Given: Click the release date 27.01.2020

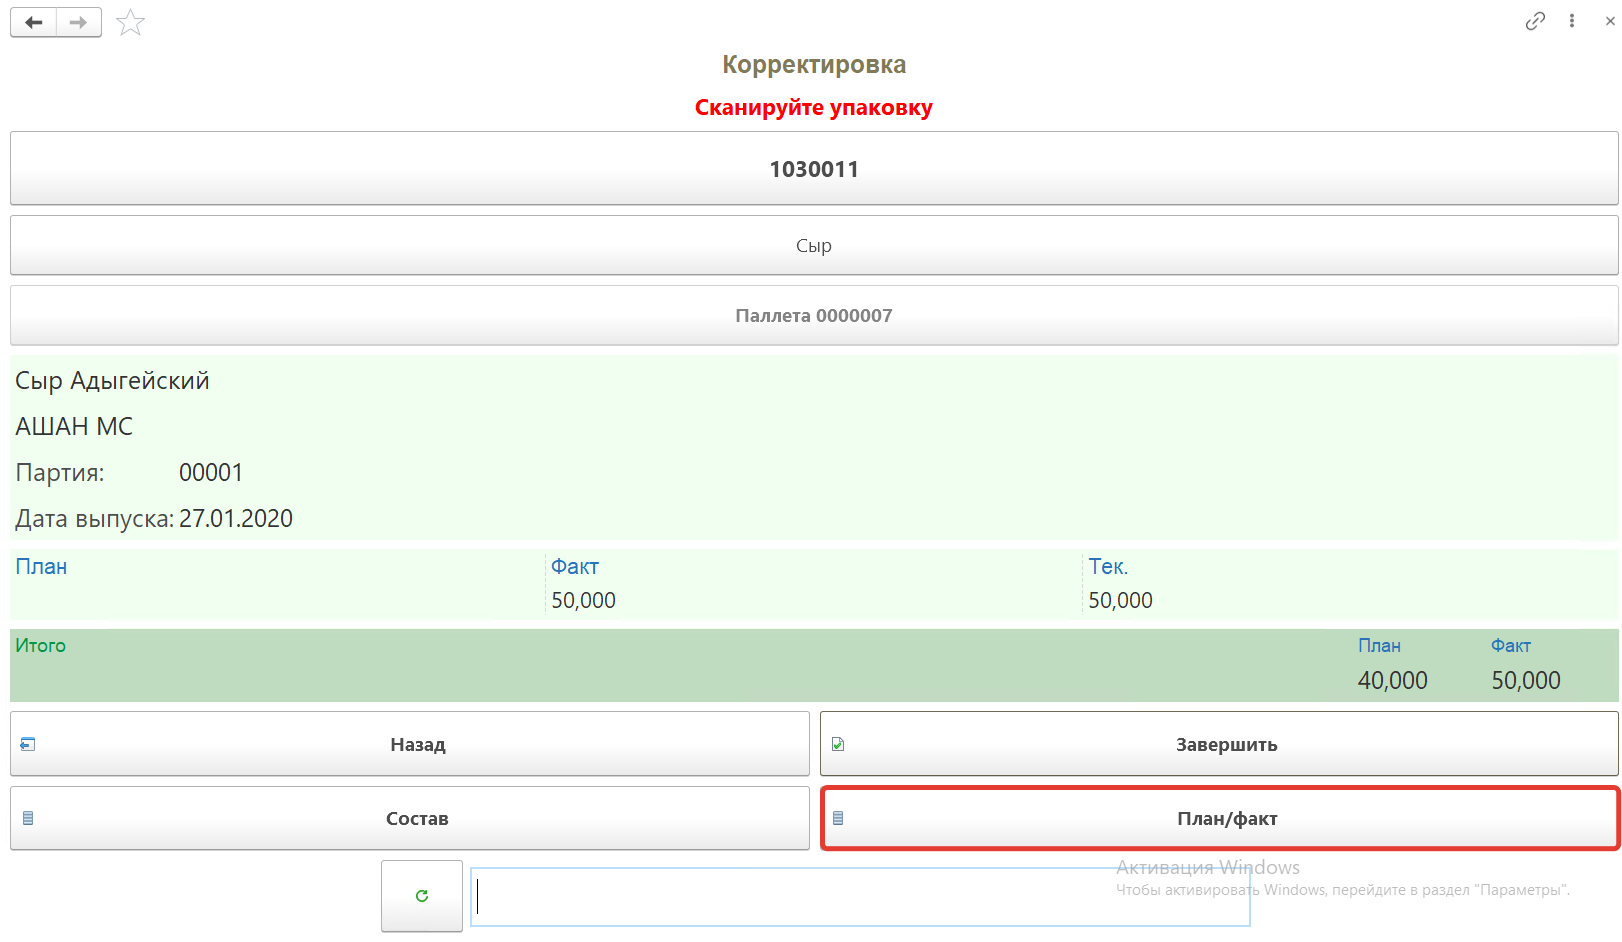Looking at the screenshot, I should (x=236, y=519).
